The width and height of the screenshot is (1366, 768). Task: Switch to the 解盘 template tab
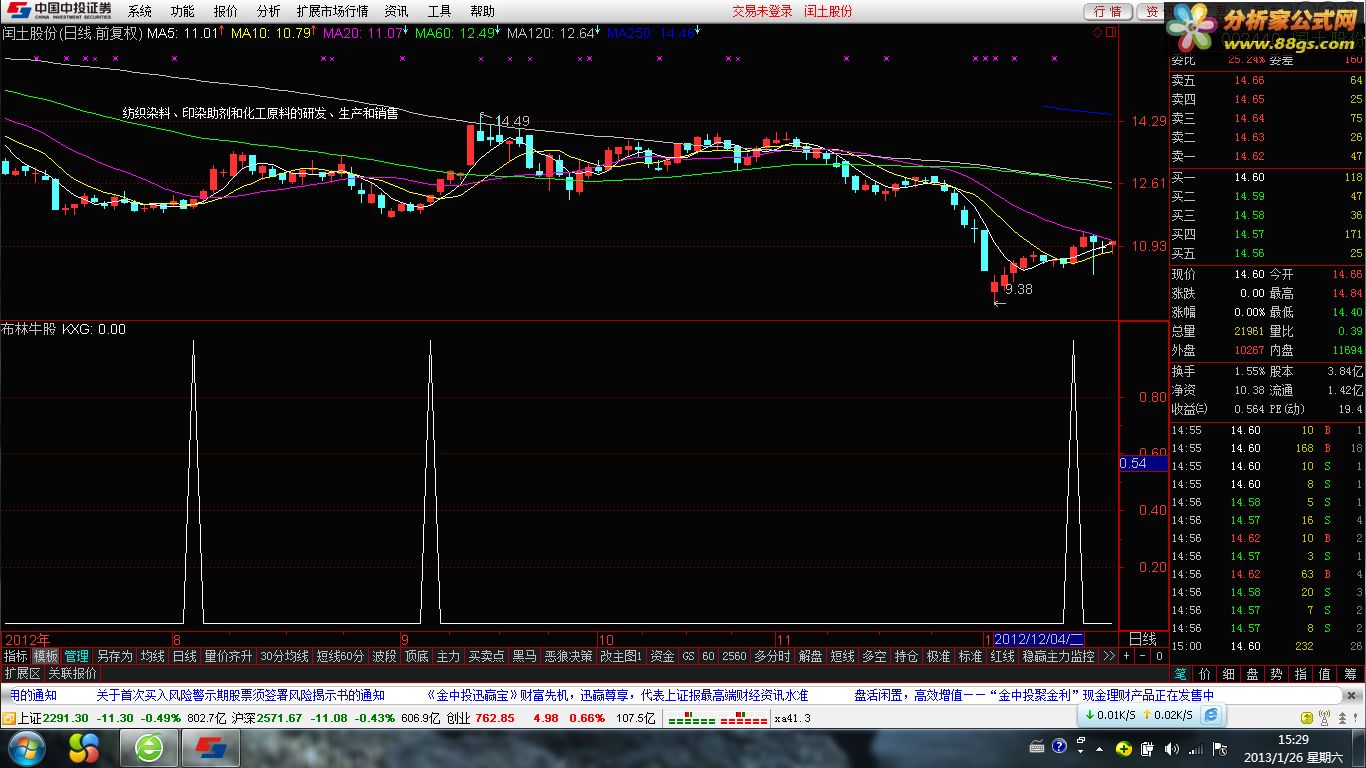coord(810,656)
